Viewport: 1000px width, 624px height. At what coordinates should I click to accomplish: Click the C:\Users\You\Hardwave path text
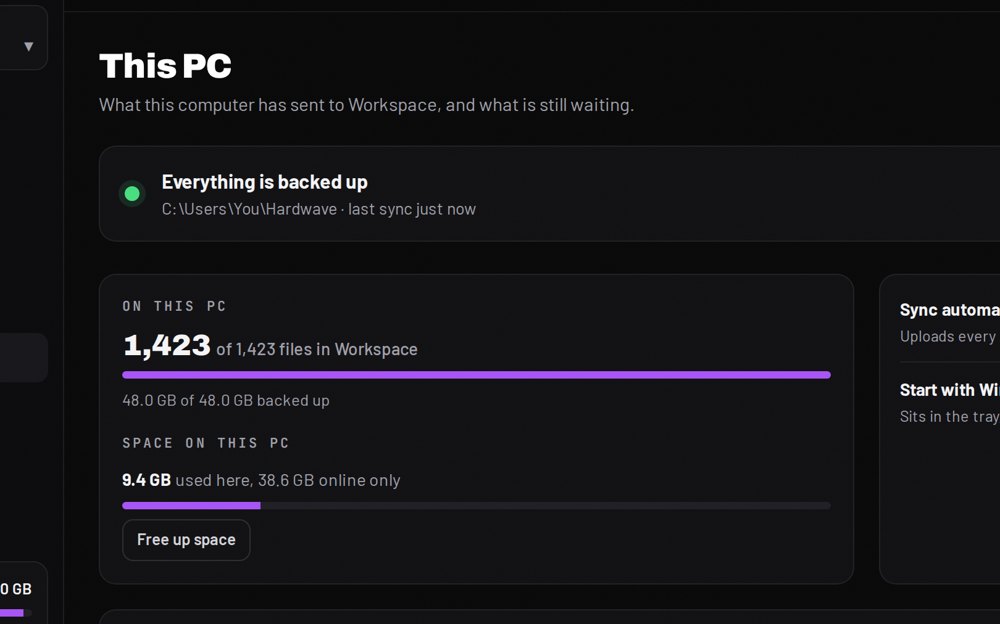point(249,209)
